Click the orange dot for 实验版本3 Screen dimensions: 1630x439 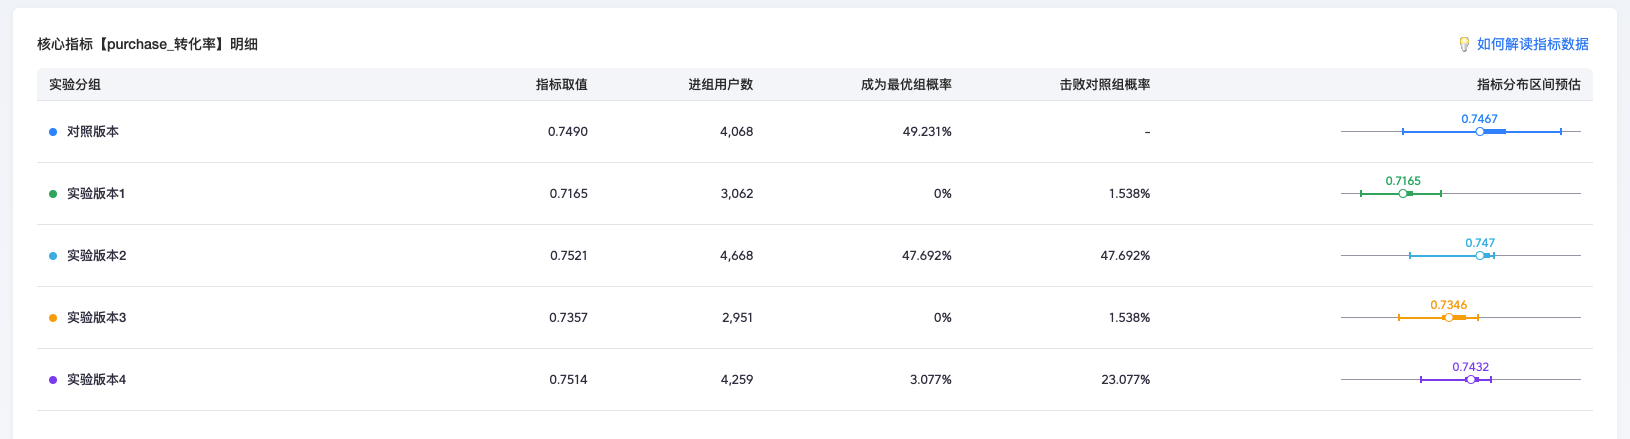pyautogui.click(x=53, y=318)
